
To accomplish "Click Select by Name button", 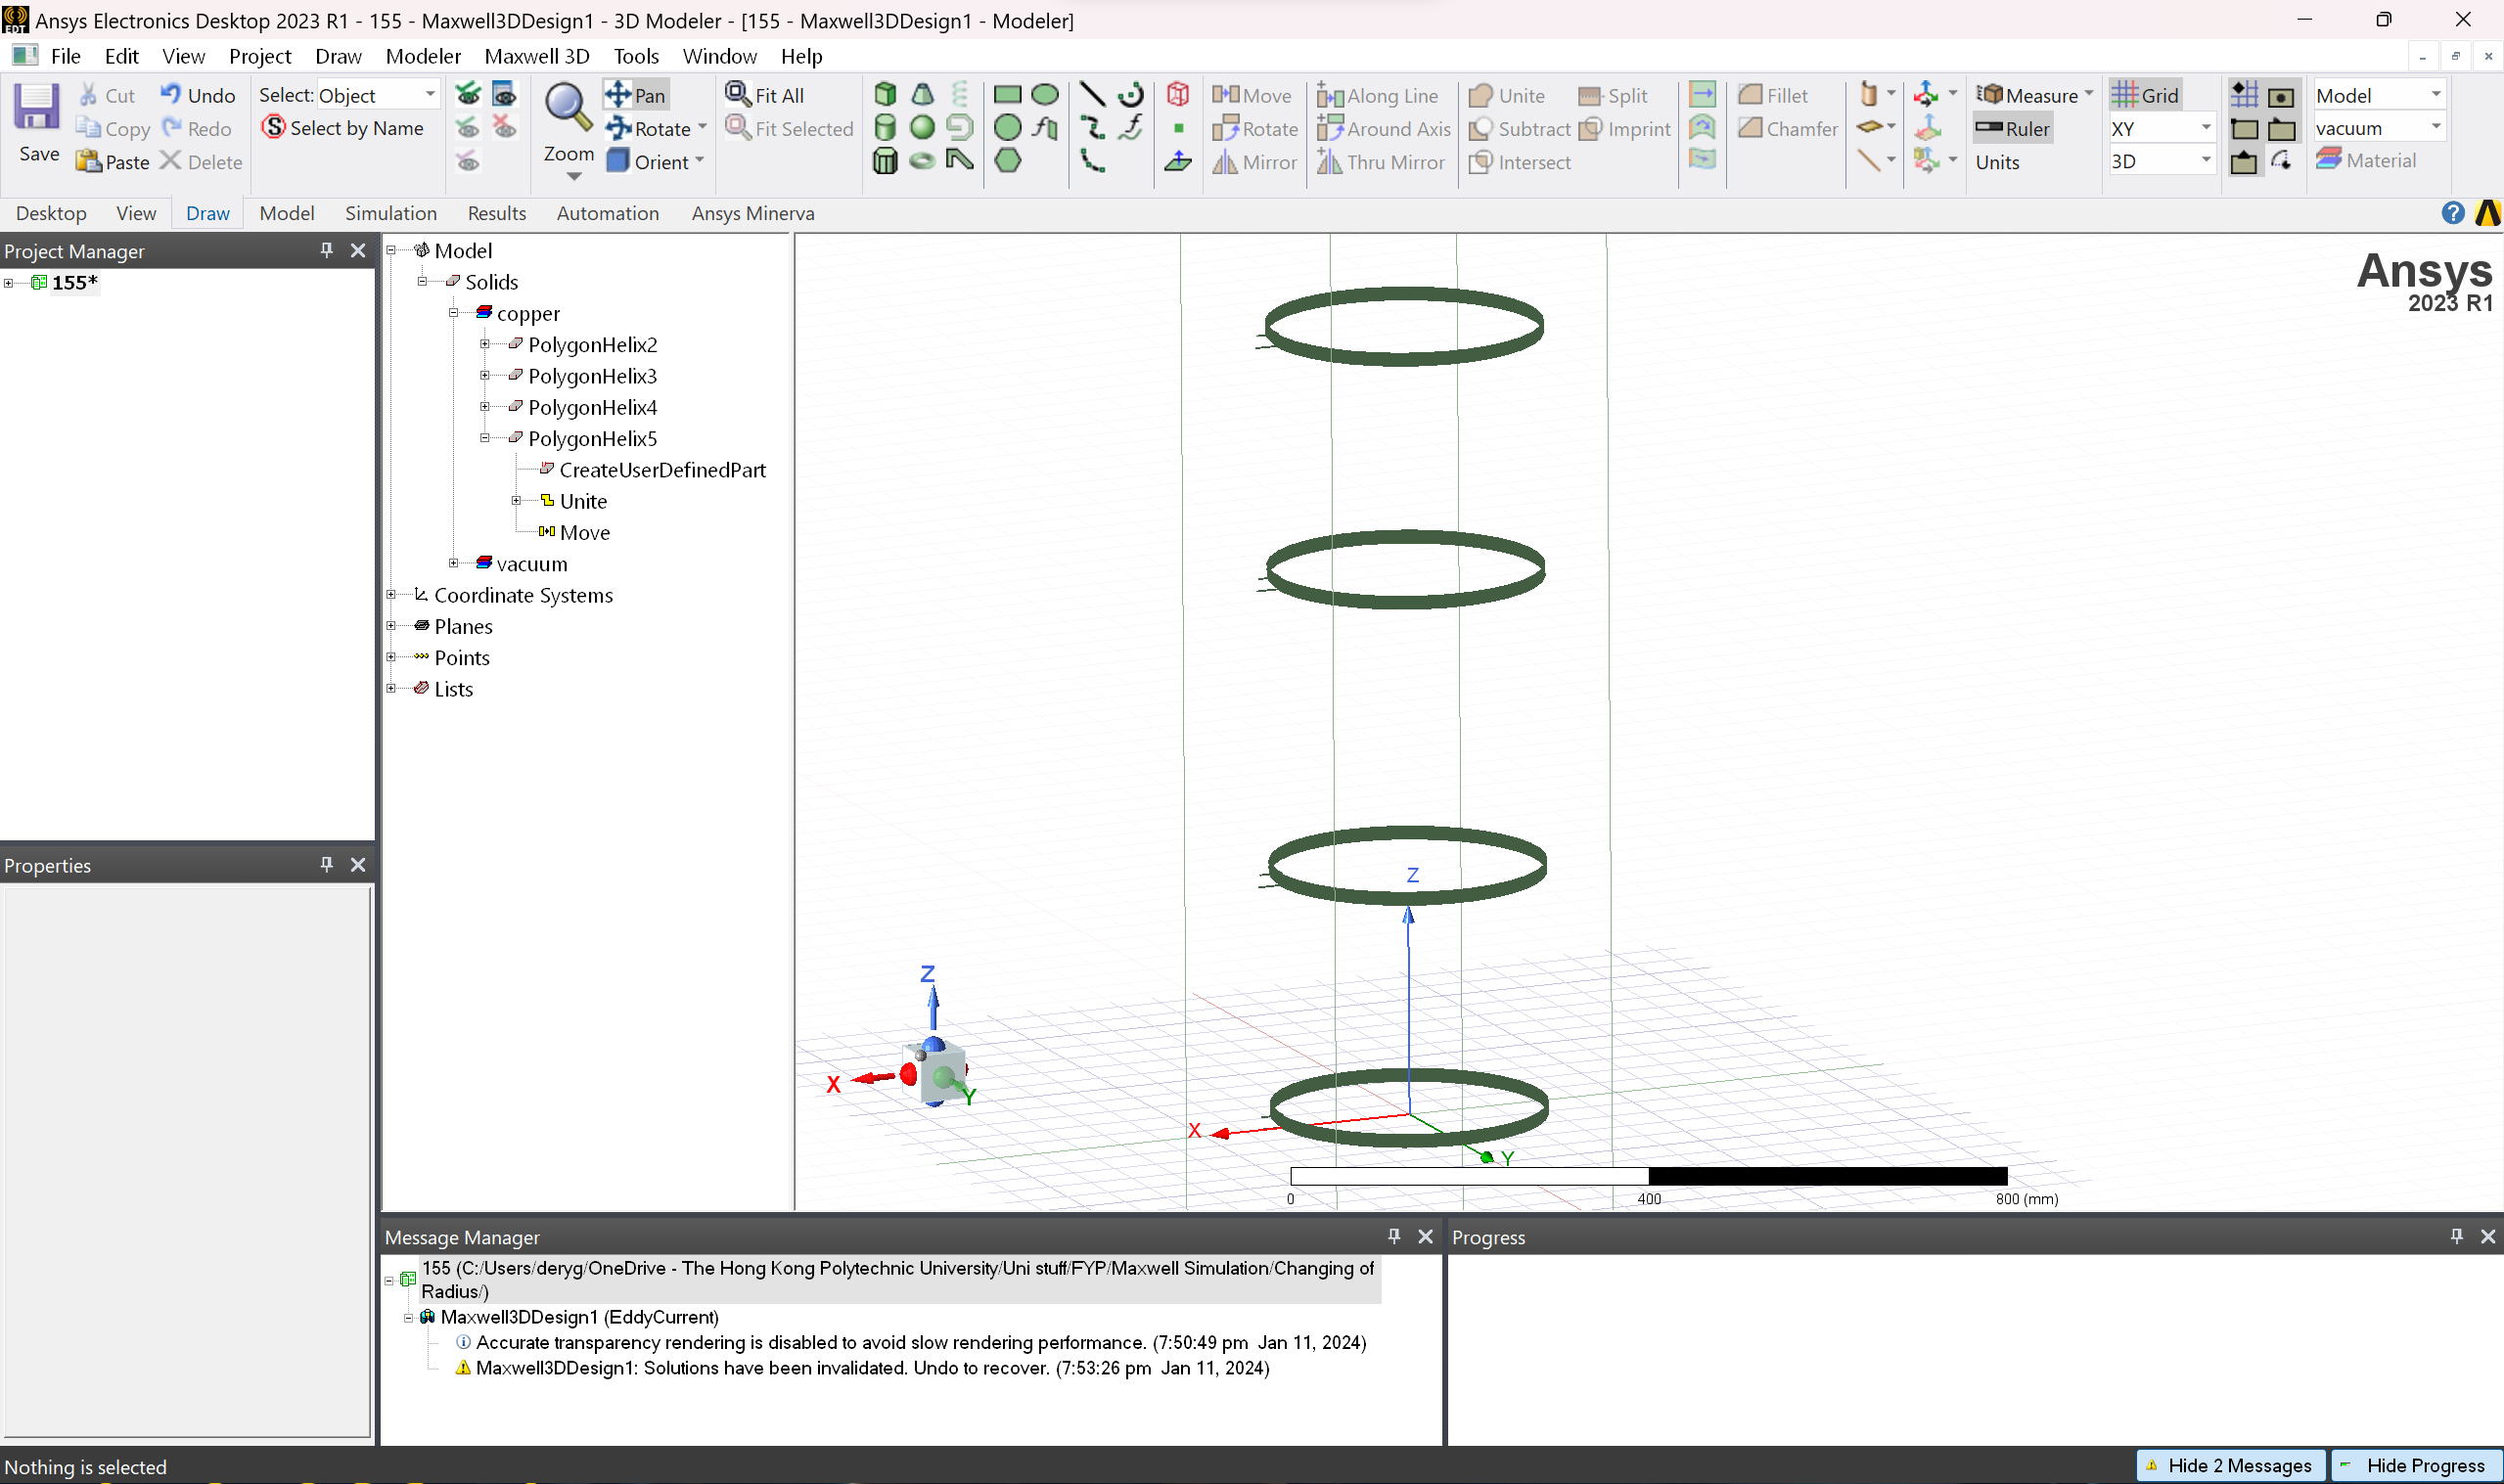I will [343, 128].
